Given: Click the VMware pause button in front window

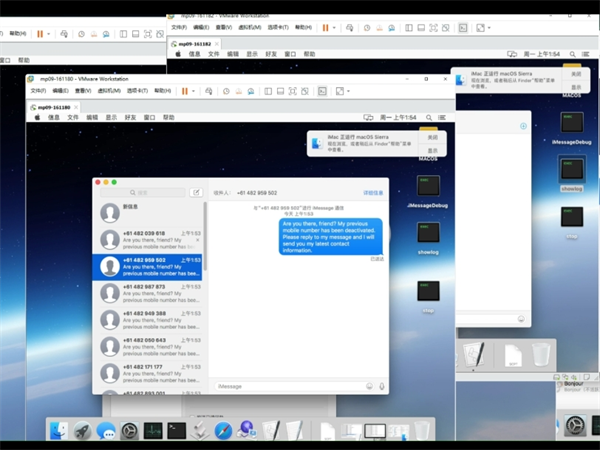Looking at the screenshot, I should pyautogui.click(x=184, y=91).
